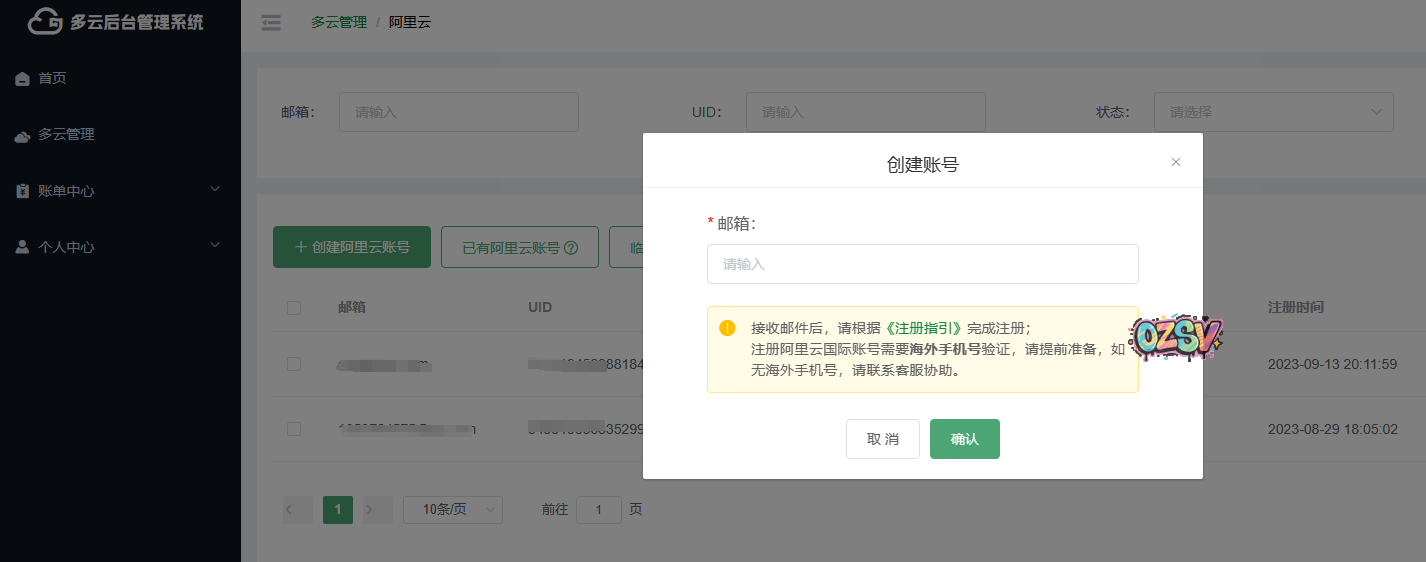
Task: Toggle the hamburger sidebar collapse icon
Action: [271, 22]
